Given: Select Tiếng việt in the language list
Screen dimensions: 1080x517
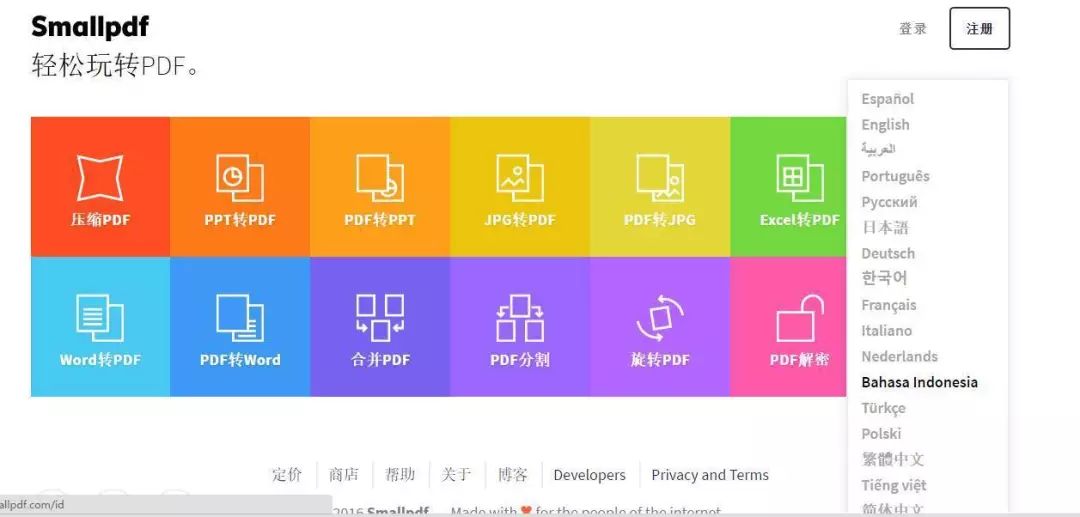Looking at the screenshot, I should pyautogui.click(x=893, y=485).
